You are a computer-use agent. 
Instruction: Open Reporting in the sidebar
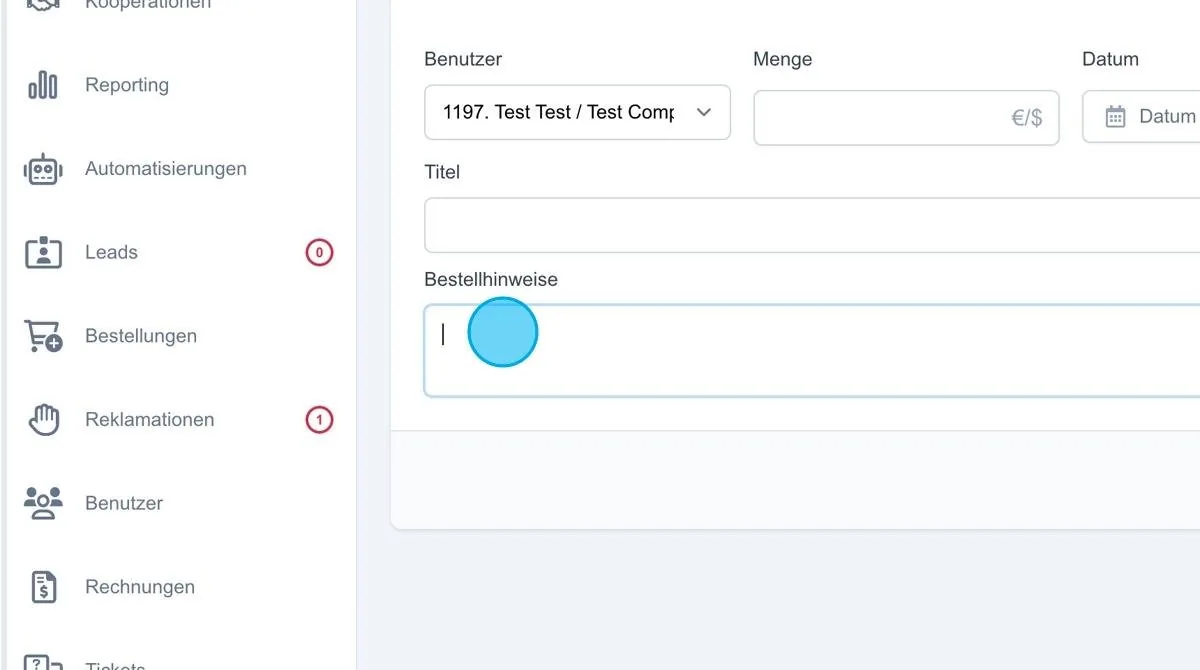[127, 85]
